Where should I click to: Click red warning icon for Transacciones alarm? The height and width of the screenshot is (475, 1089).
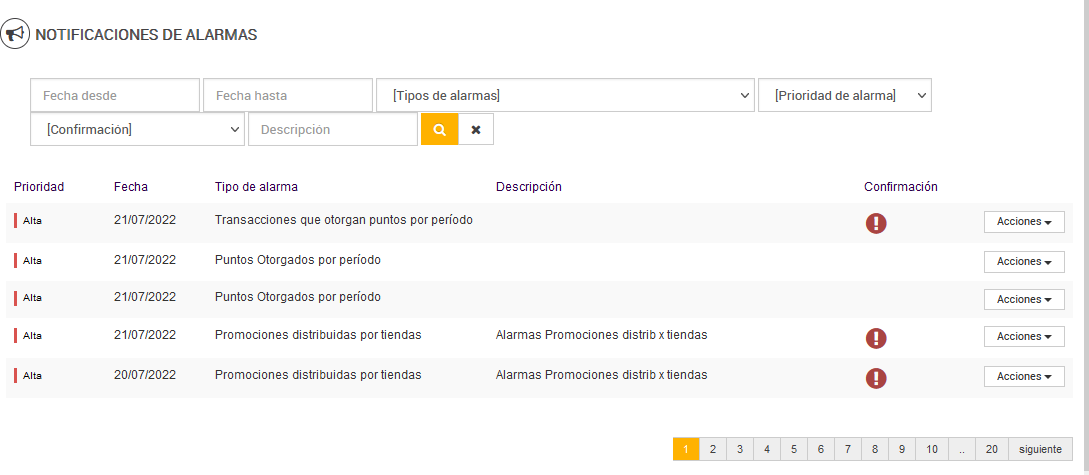tap(876, 223)
